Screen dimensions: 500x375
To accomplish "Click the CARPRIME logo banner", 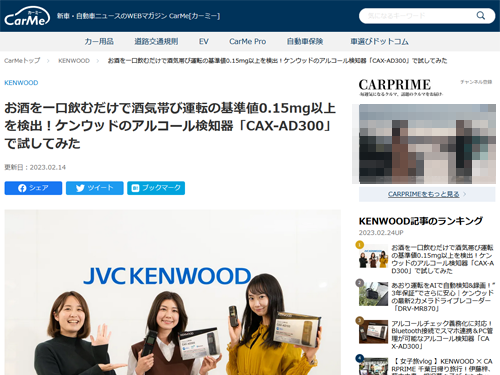I will point(401,87).
